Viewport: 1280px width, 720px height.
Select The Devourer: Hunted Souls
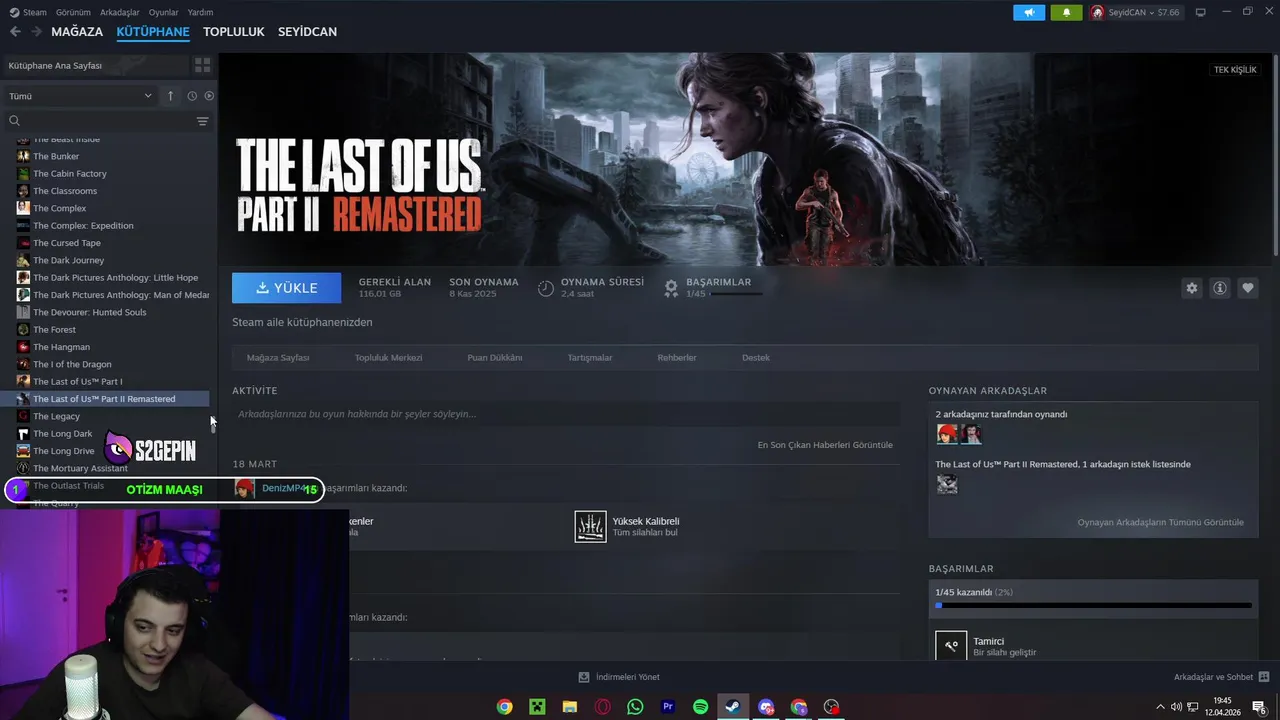(89, 312)
